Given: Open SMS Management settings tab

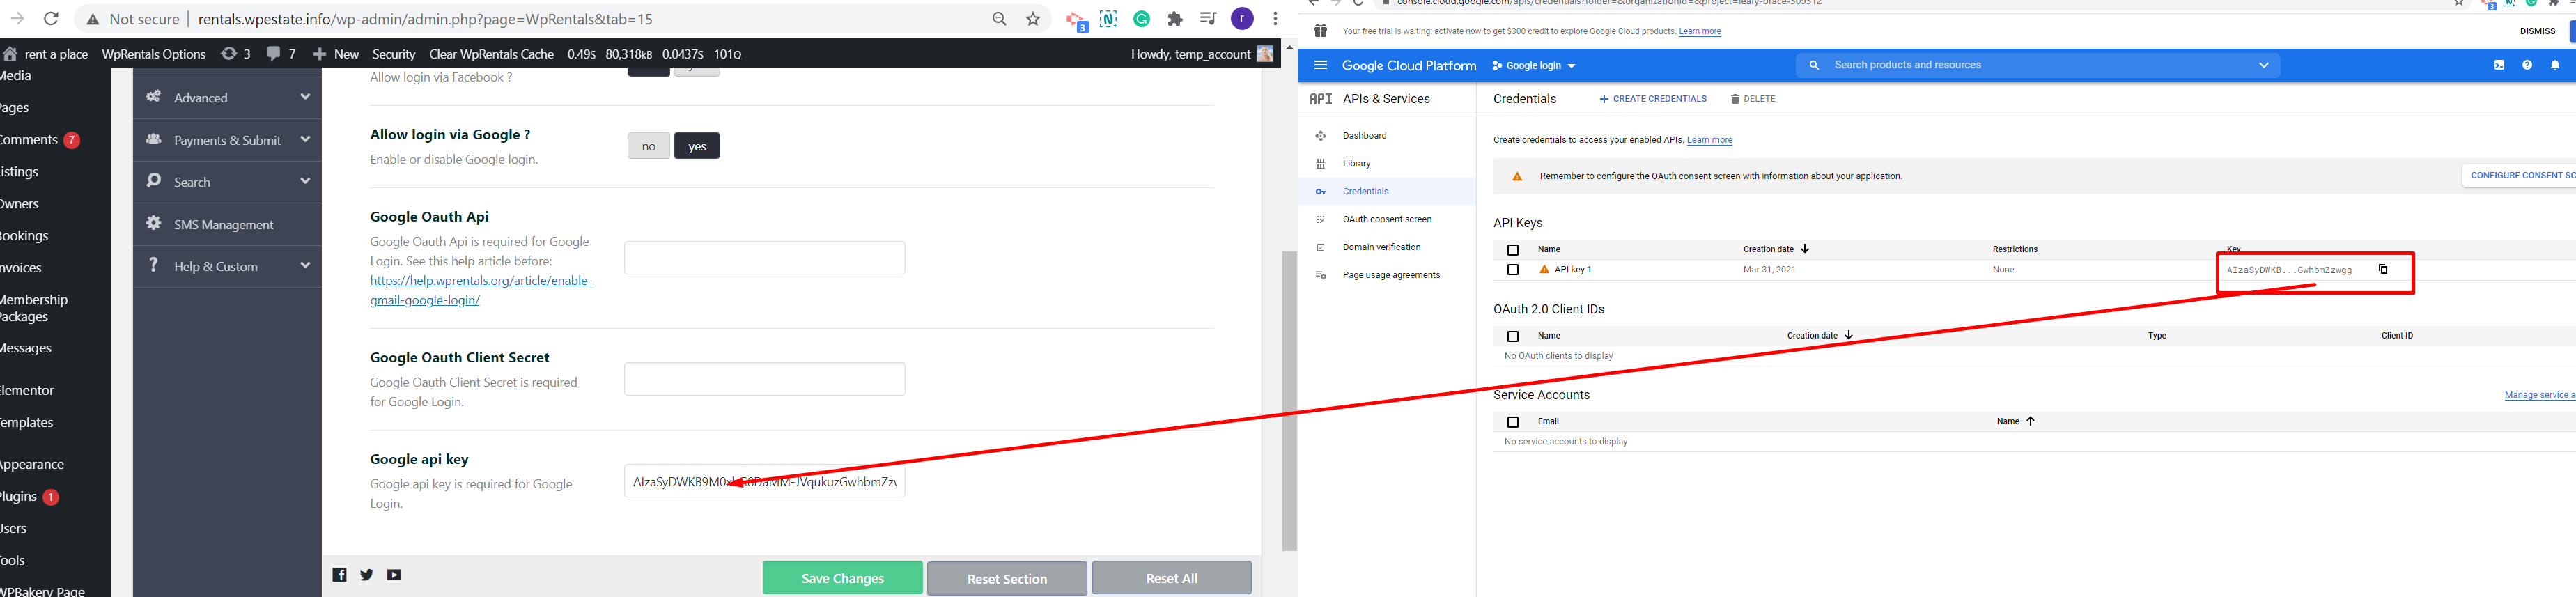Looking at the screenshot, I should tap(227, 224).
